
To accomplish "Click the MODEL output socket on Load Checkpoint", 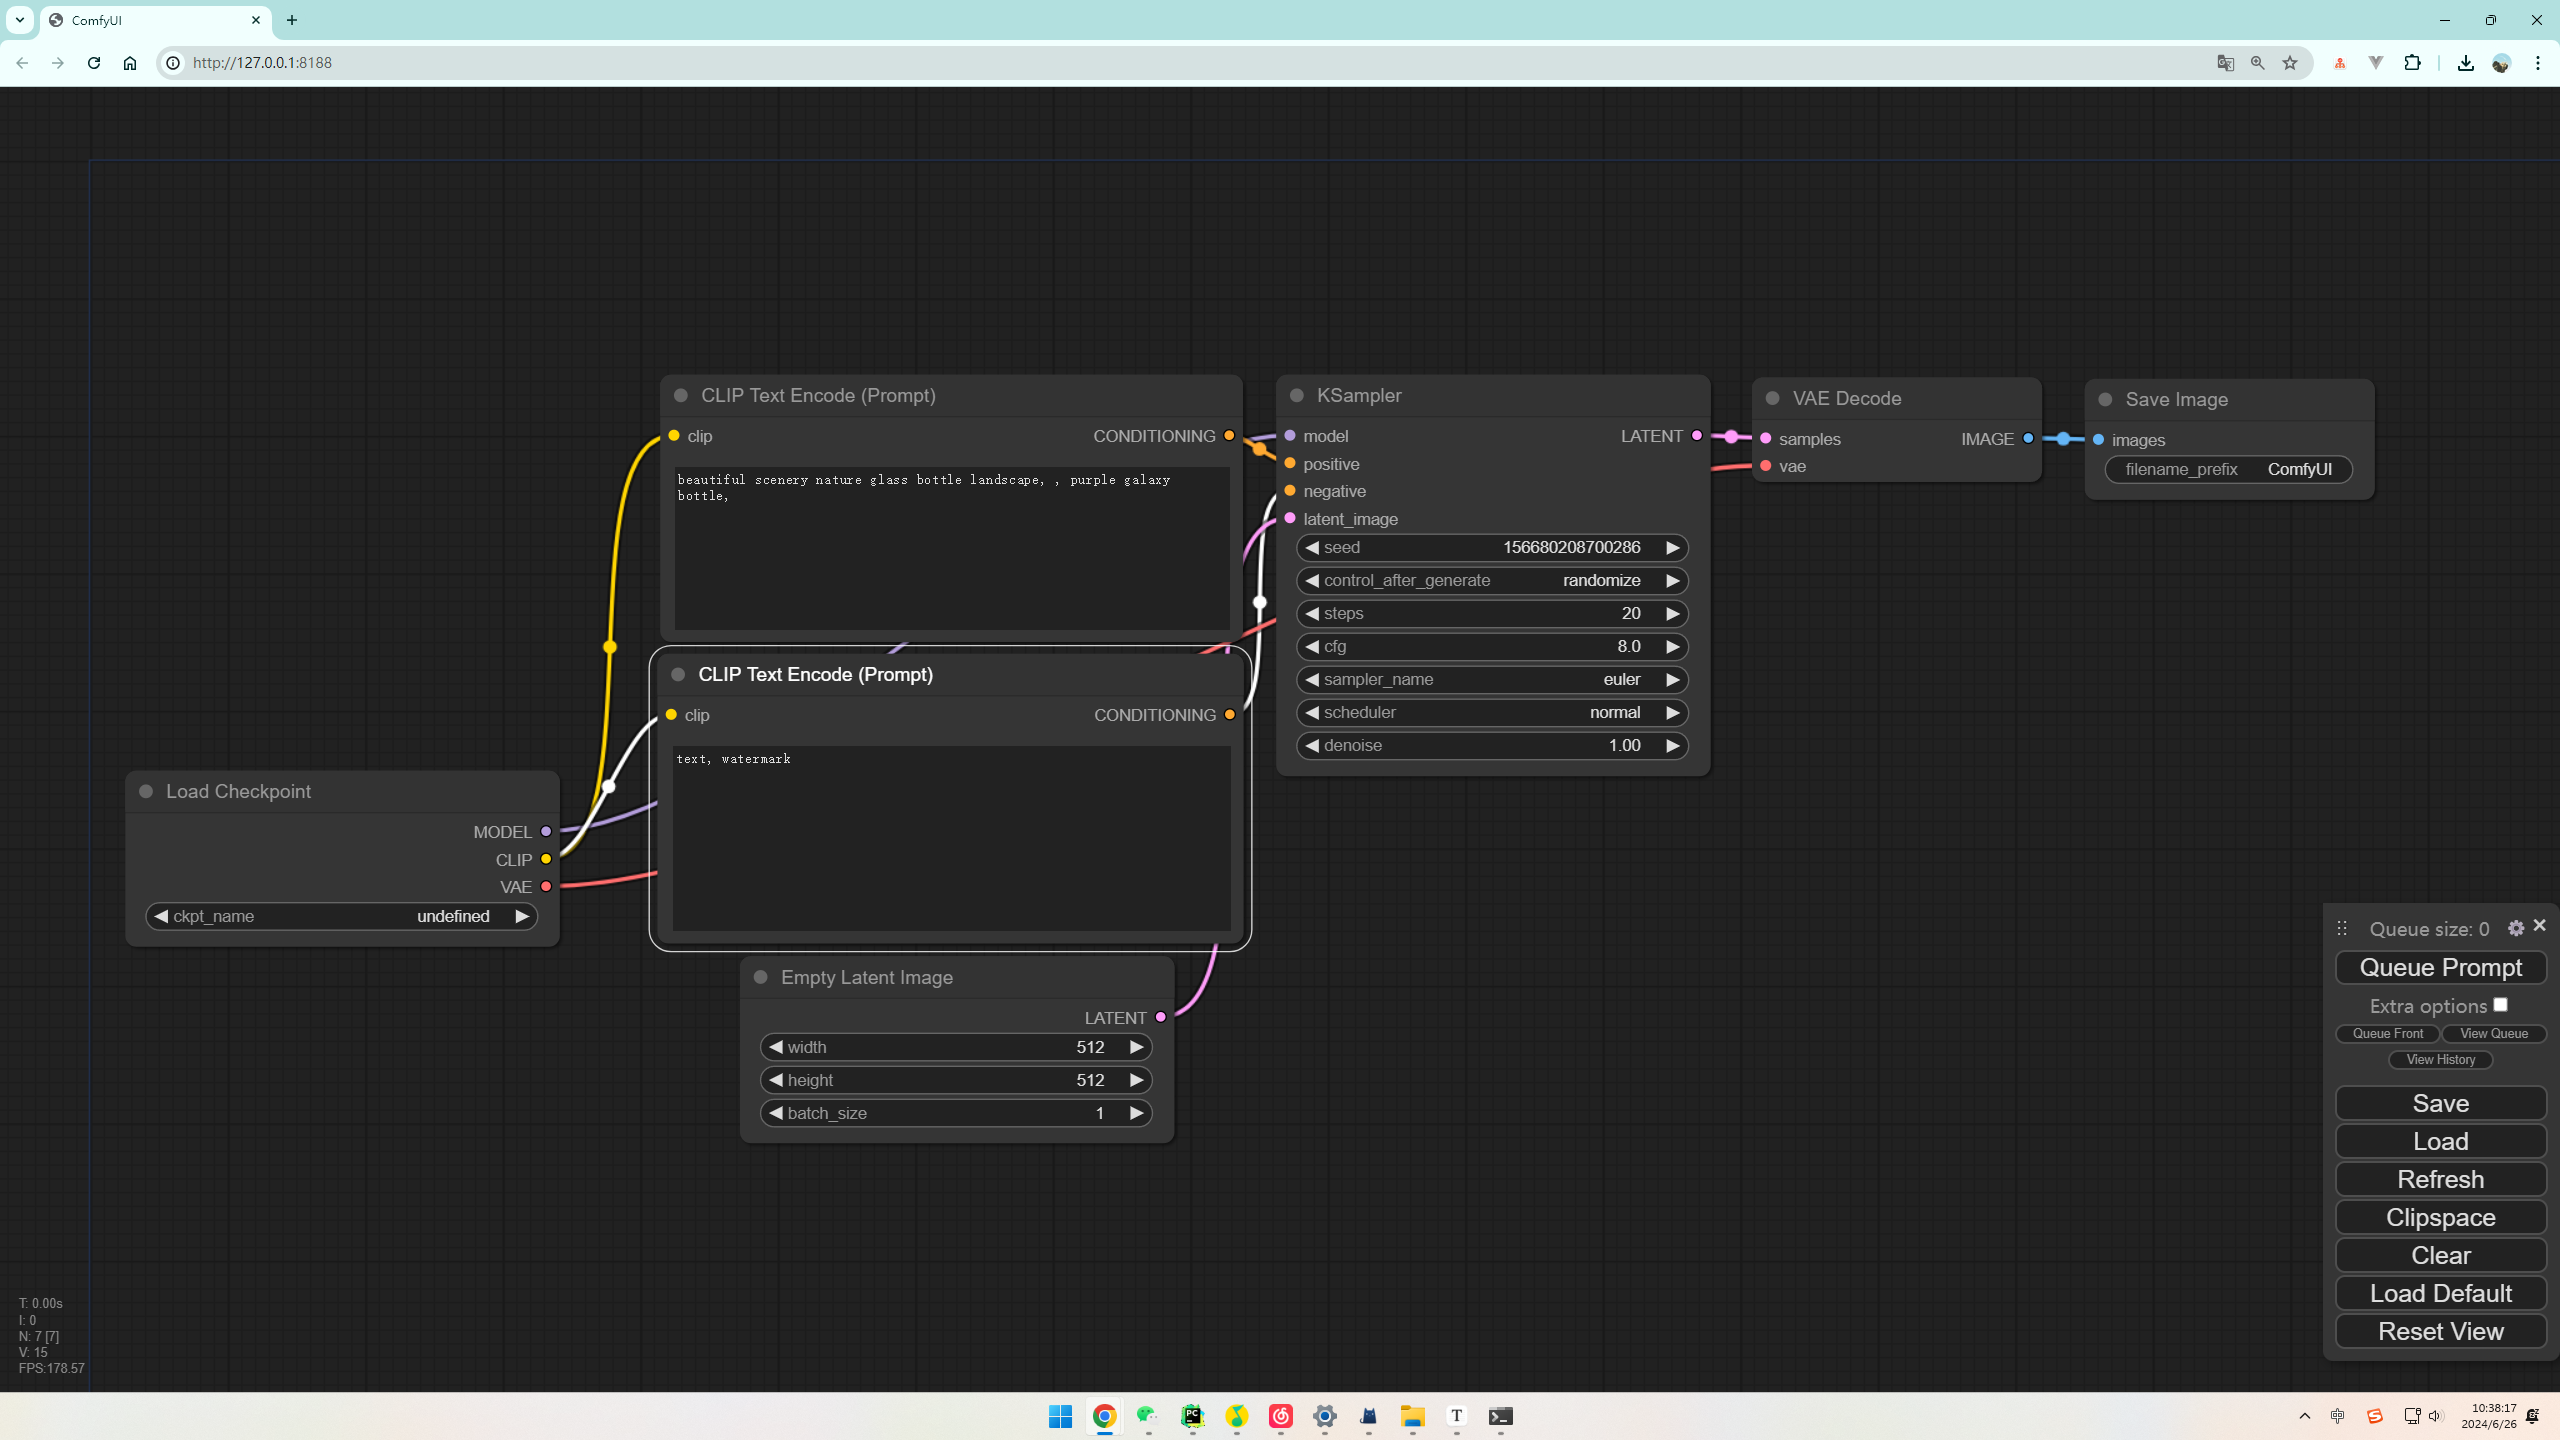I will coord(546,831).
